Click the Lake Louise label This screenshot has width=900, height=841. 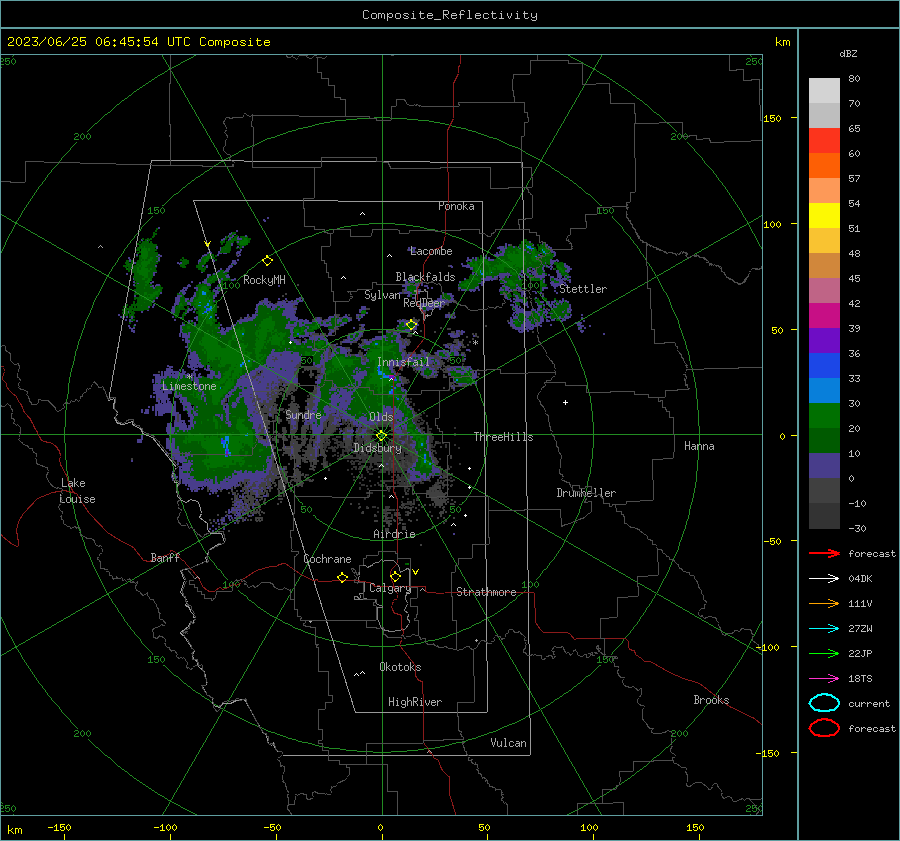77,491
